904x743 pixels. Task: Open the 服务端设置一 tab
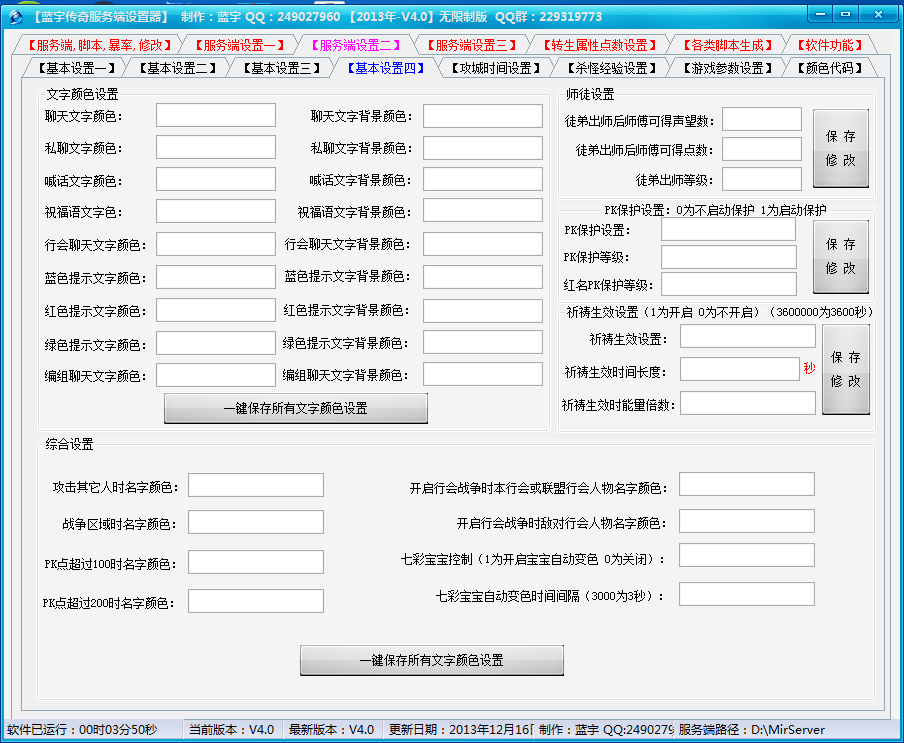(x=240, y=45)
